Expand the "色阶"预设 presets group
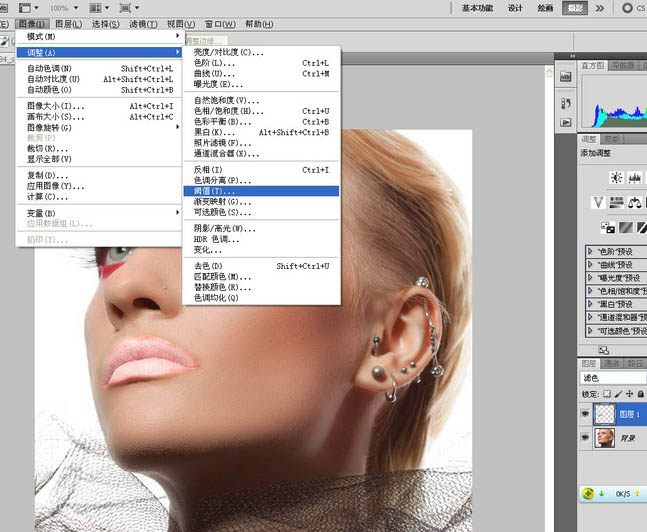The width and height of the screenshot is (647, 532). [590, 251]
